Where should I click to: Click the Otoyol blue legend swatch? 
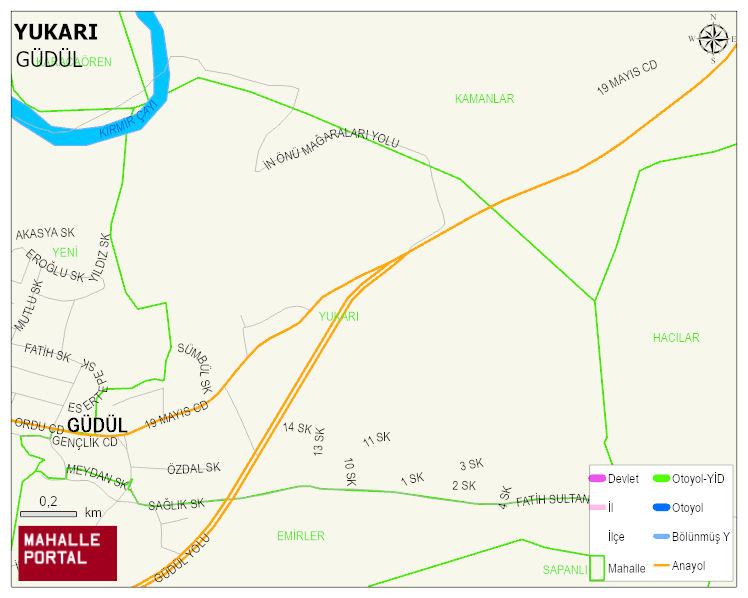pos(661,507)
